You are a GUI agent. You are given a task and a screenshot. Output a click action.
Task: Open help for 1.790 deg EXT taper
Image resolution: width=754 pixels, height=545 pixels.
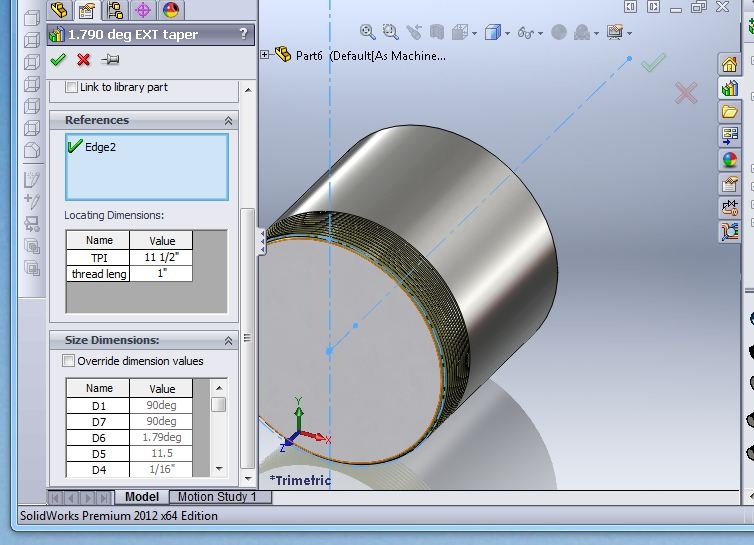(x=243, y=34)
